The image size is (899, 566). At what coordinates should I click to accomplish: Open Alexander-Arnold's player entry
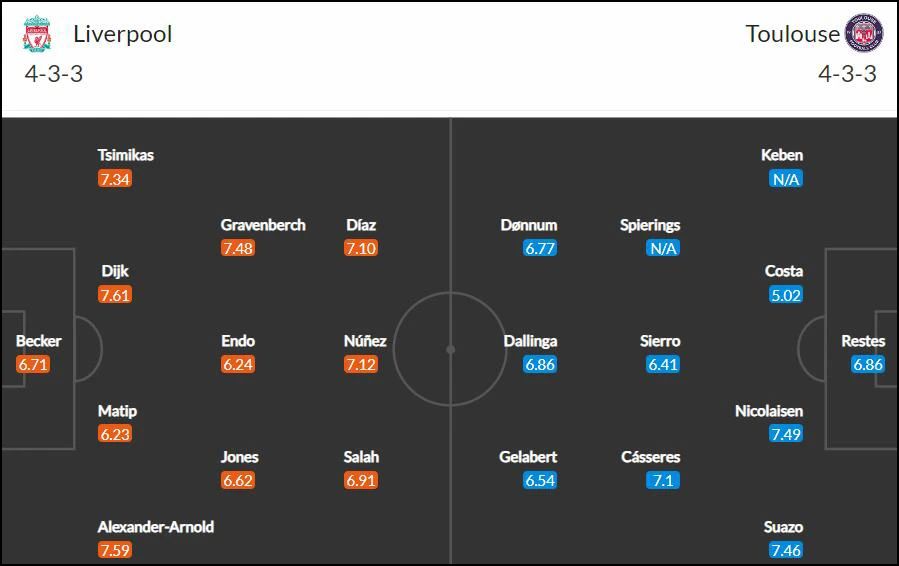click(x=155, y=526)
